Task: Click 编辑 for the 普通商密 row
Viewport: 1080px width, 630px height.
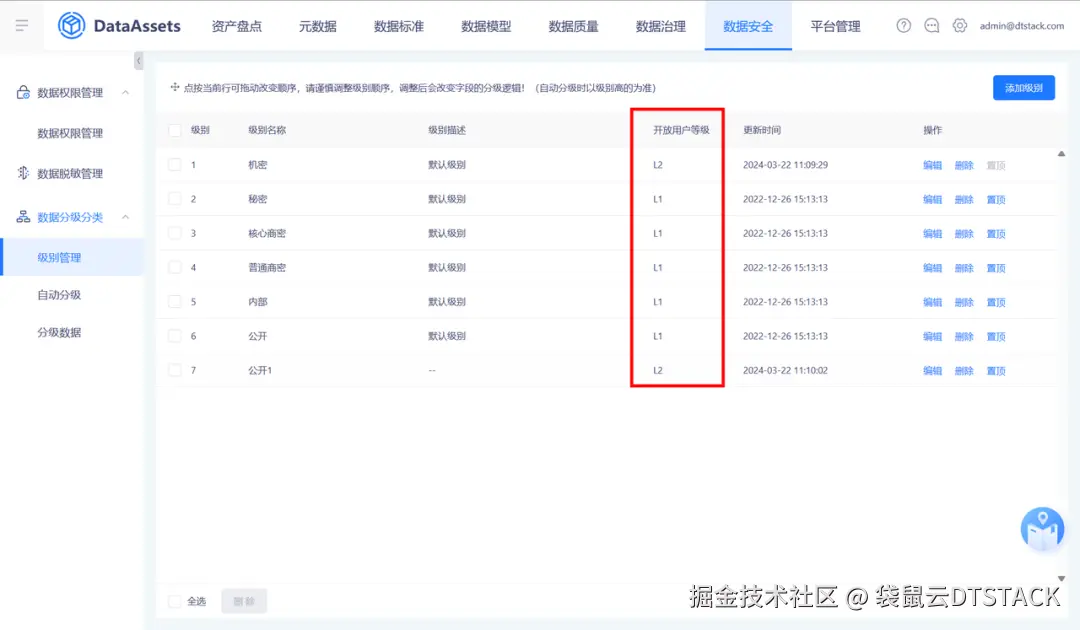Action: click(932, 268)
